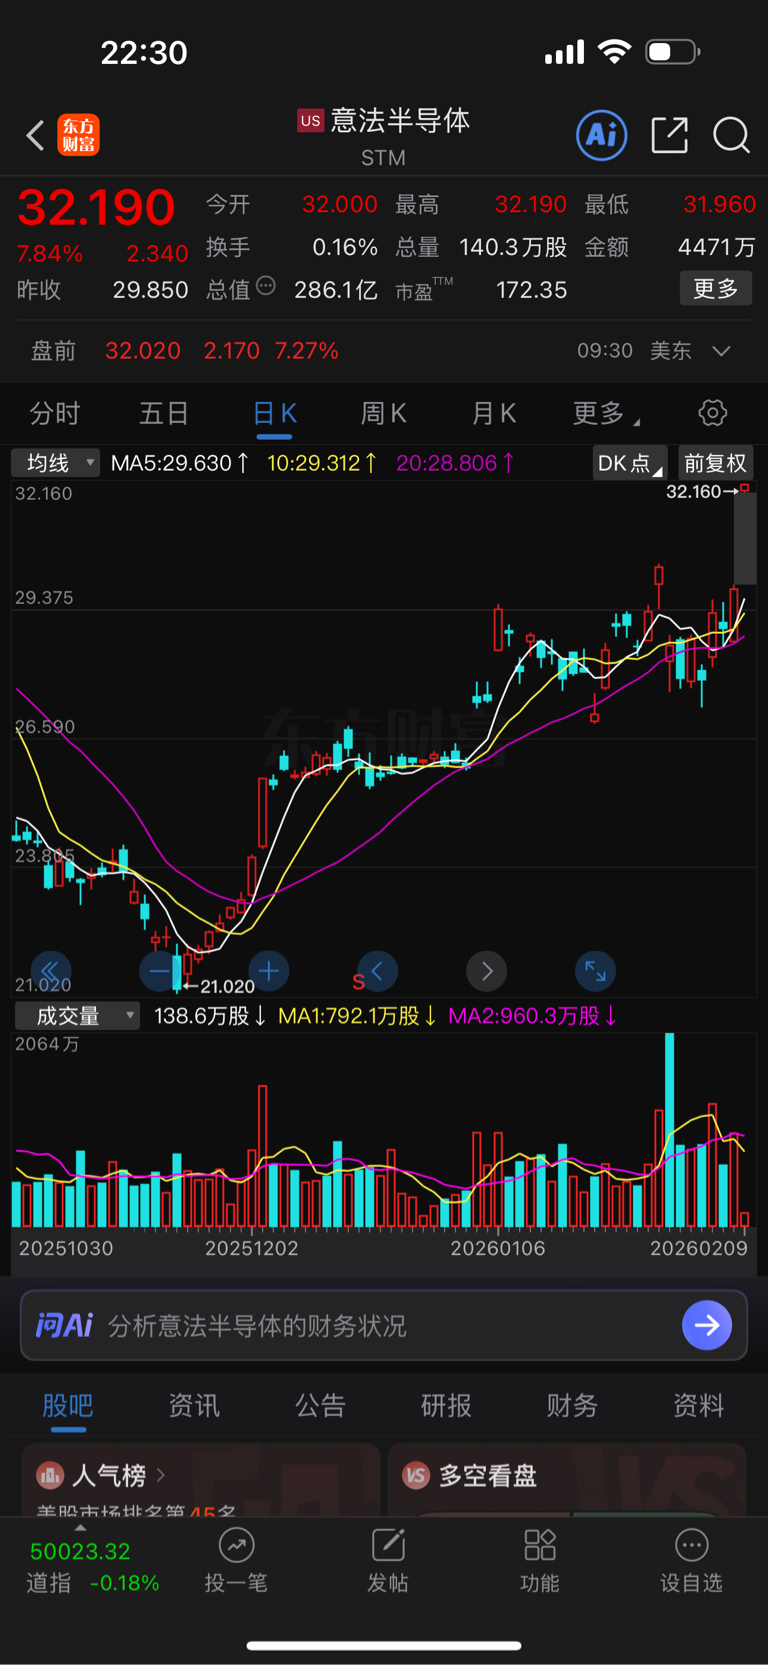
Task: Switch to 分时 tab
Action: point(55,413)
